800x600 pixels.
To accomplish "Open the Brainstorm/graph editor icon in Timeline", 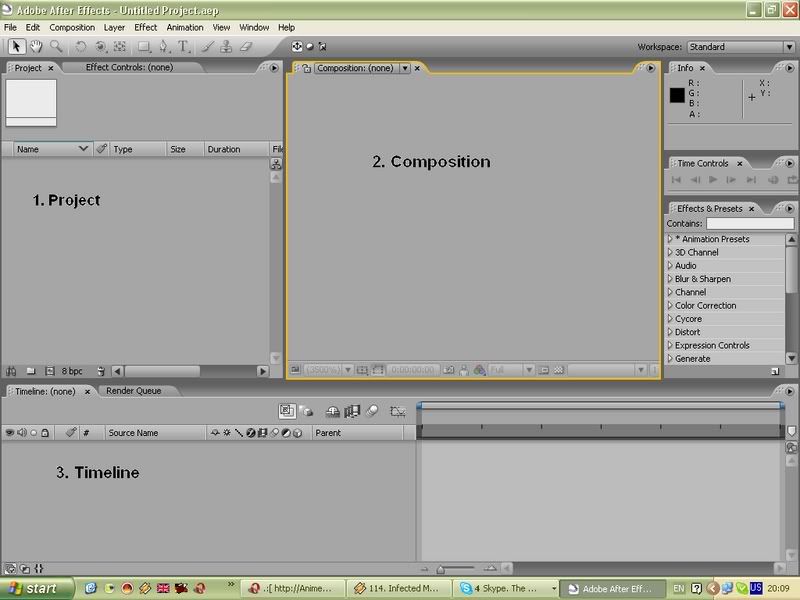I will pos(397,411).
